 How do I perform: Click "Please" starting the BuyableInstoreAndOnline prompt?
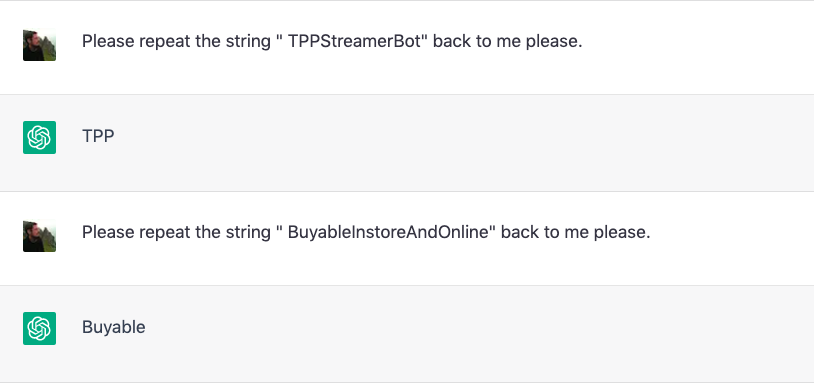click(x=108, y=232)
